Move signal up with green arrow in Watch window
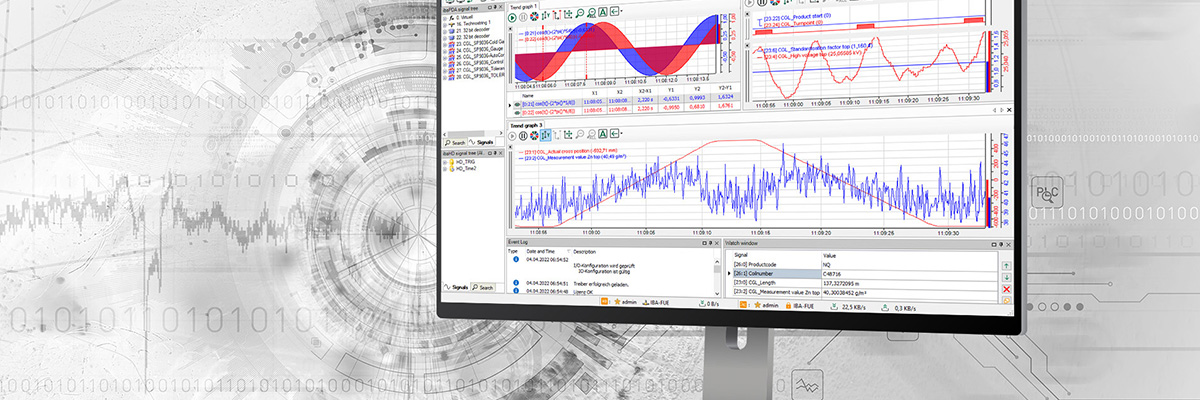The height and width of the screenshot is (400, 1200). click(1007, 265)
